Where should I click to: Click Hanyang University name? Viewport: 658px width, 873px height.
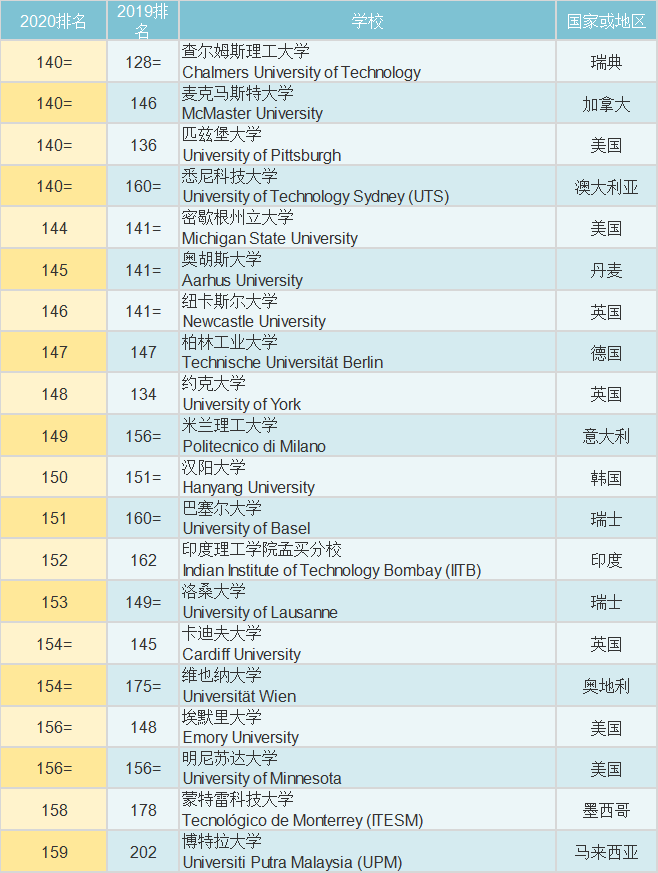click(248, 488)
